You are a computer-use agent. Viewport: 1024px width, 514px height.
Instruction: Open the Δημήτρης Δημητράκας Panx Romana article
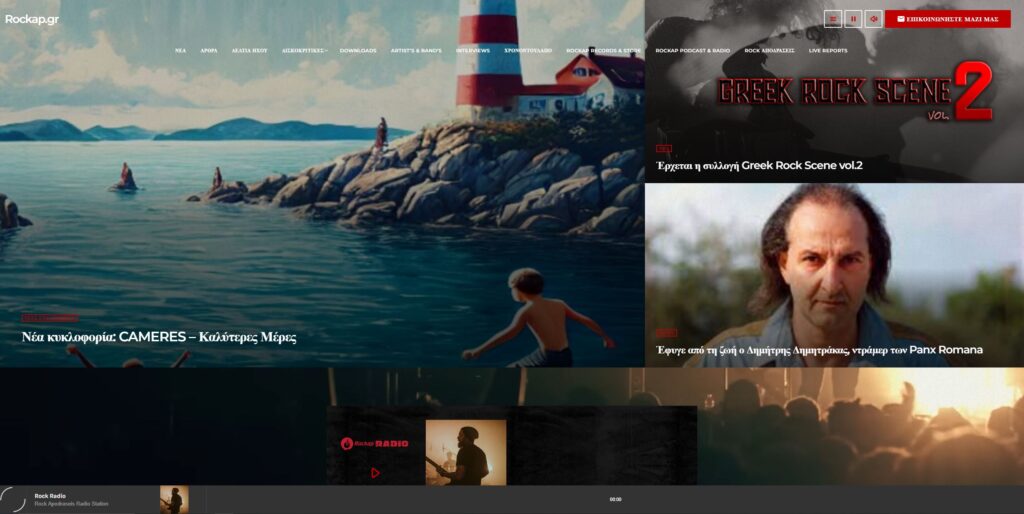819,350
